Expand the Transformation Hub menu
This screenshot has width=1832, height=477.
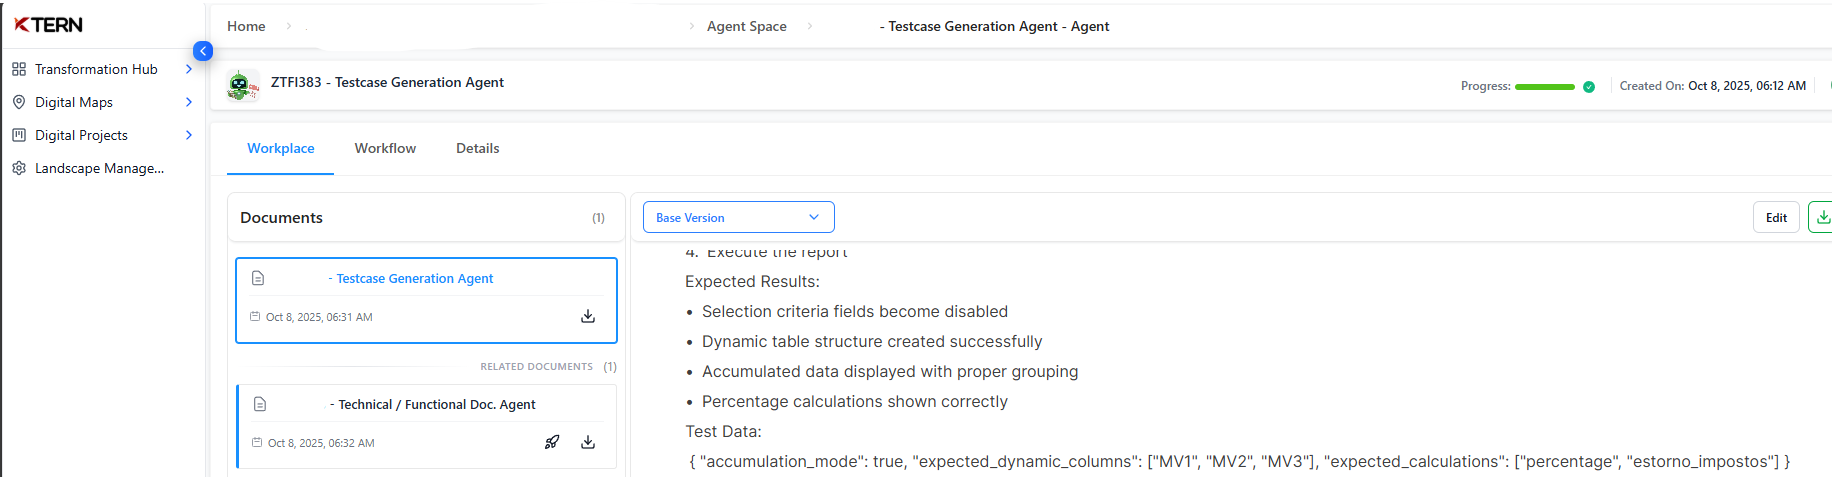tap(189, 69)
